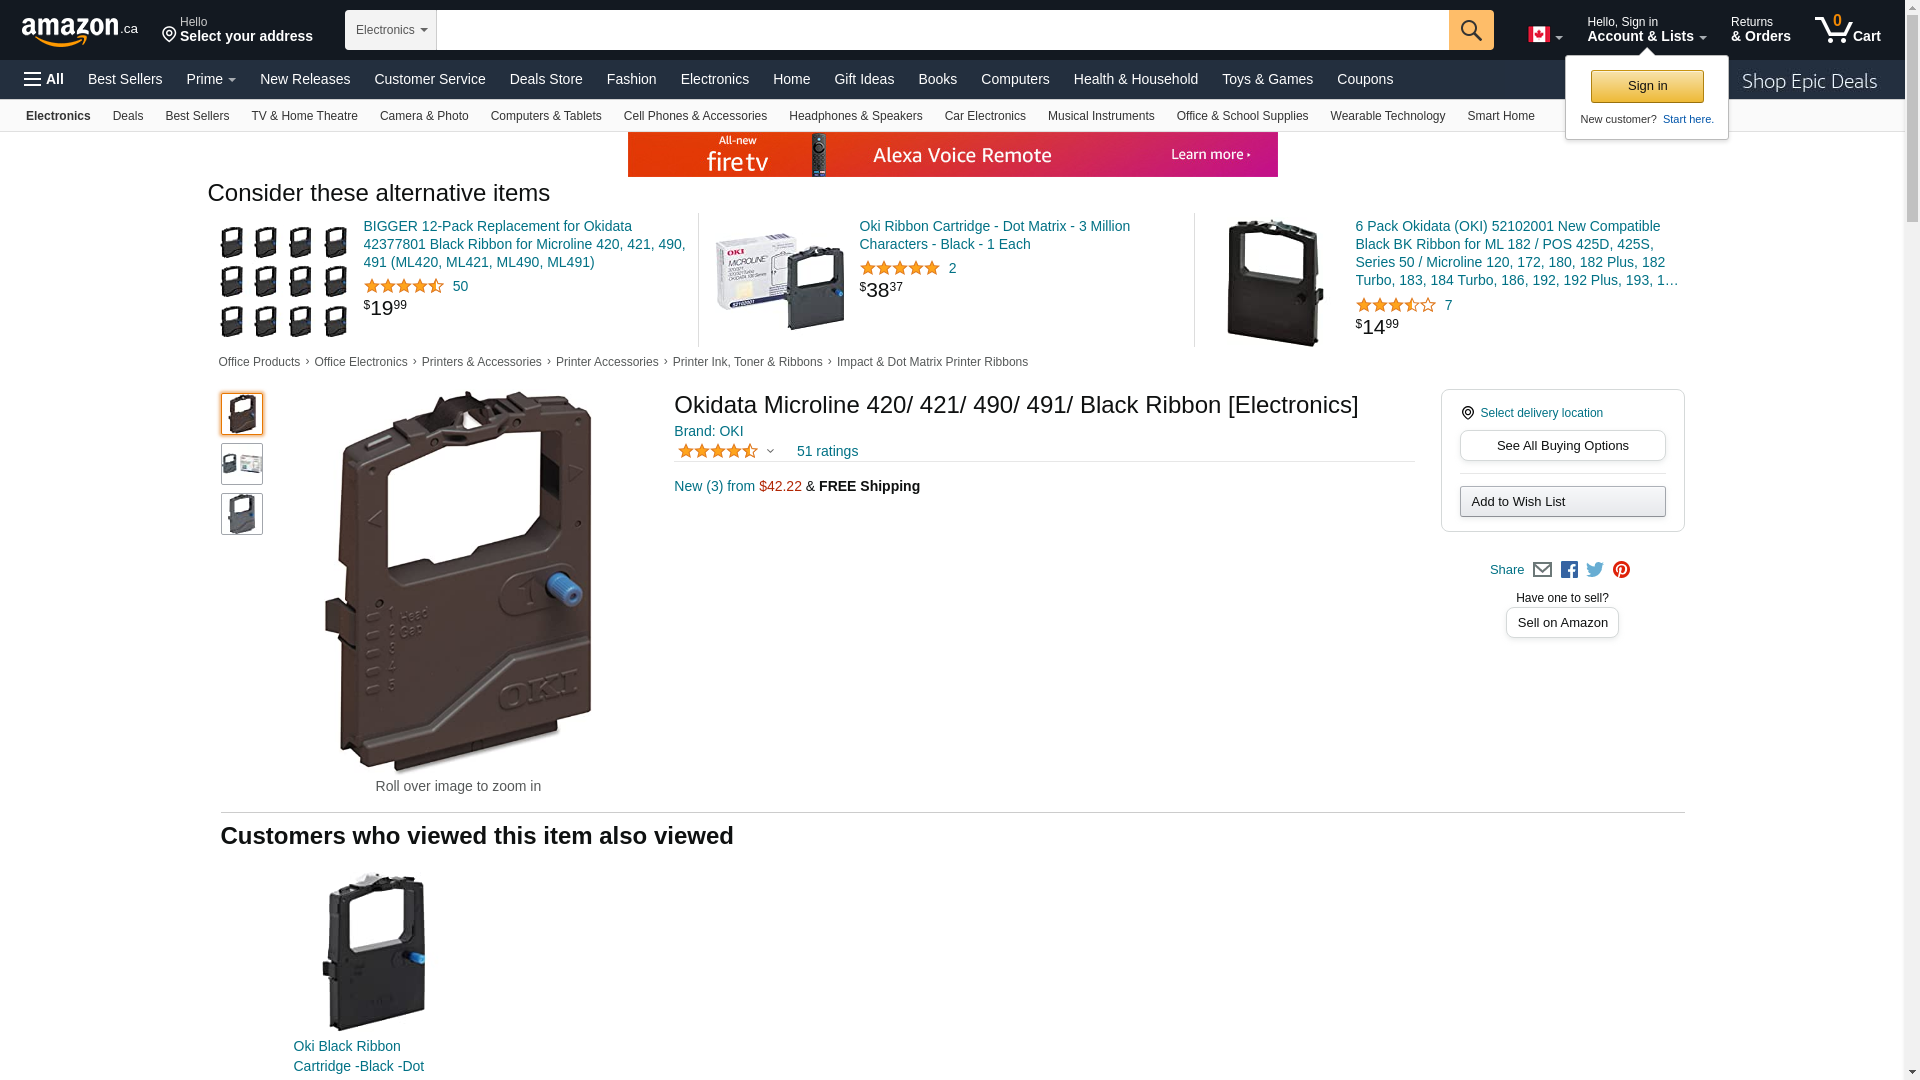The image size is (1920, 1080).
Task: Share on Pinterest icon
Action: pyautogui.click(x=1621, y=570)
